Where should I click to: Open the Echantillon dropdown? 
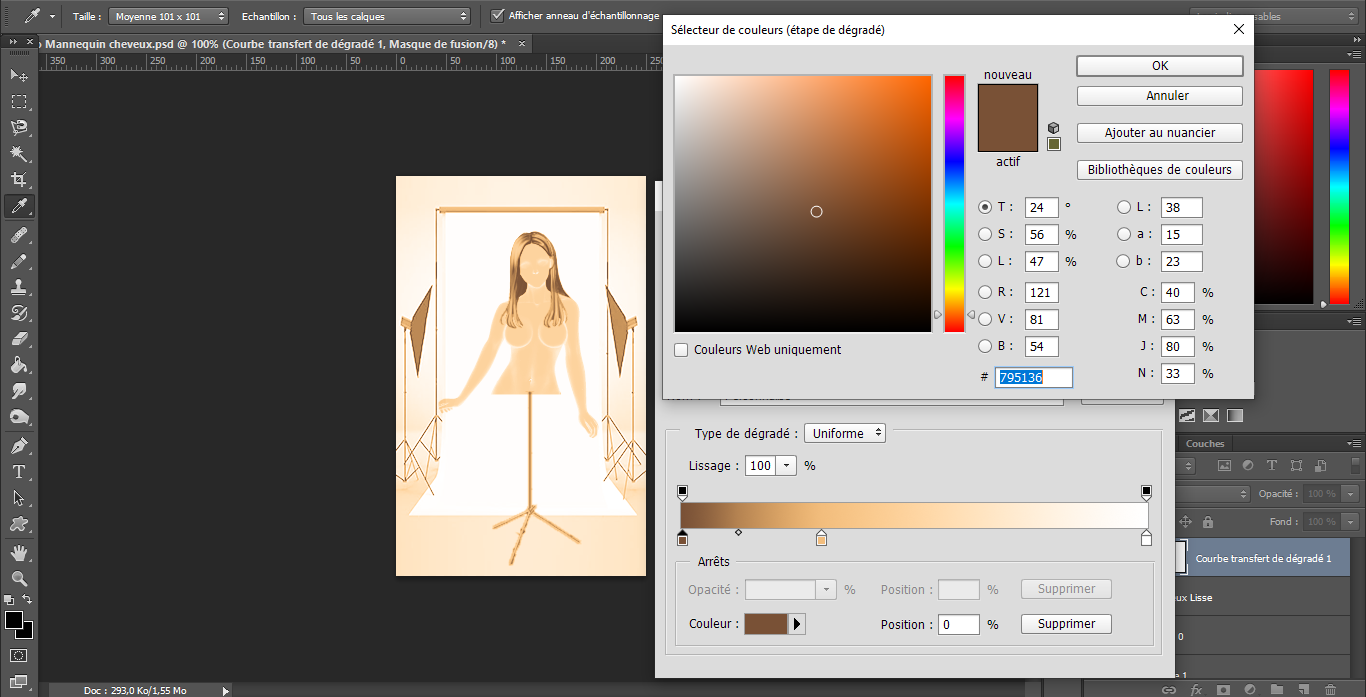[x=388, y=16]
